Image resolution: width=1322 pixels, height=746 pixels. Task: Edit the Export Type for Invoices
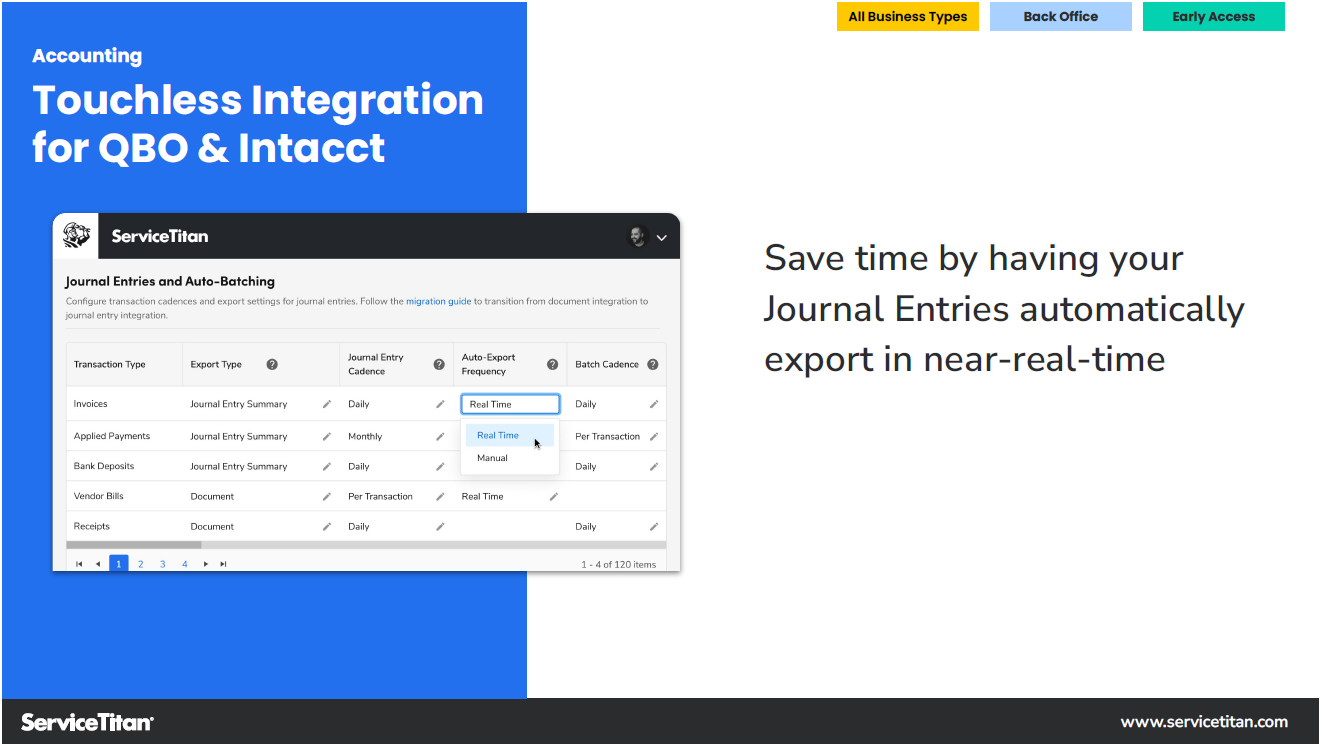[x=327, y=403]
